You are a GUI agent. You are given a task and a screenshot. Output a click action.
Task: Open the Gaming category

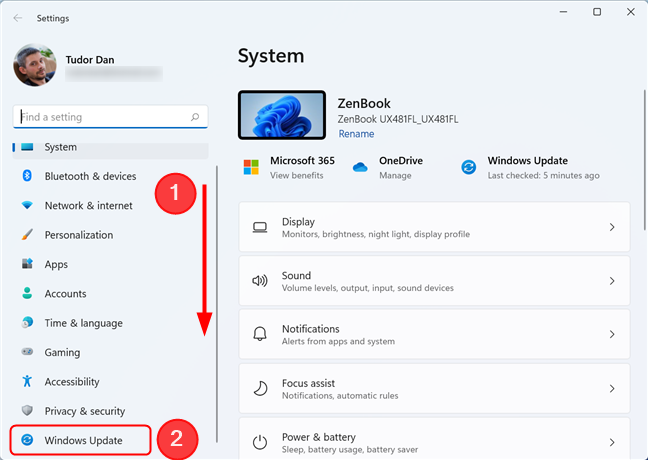110,352
